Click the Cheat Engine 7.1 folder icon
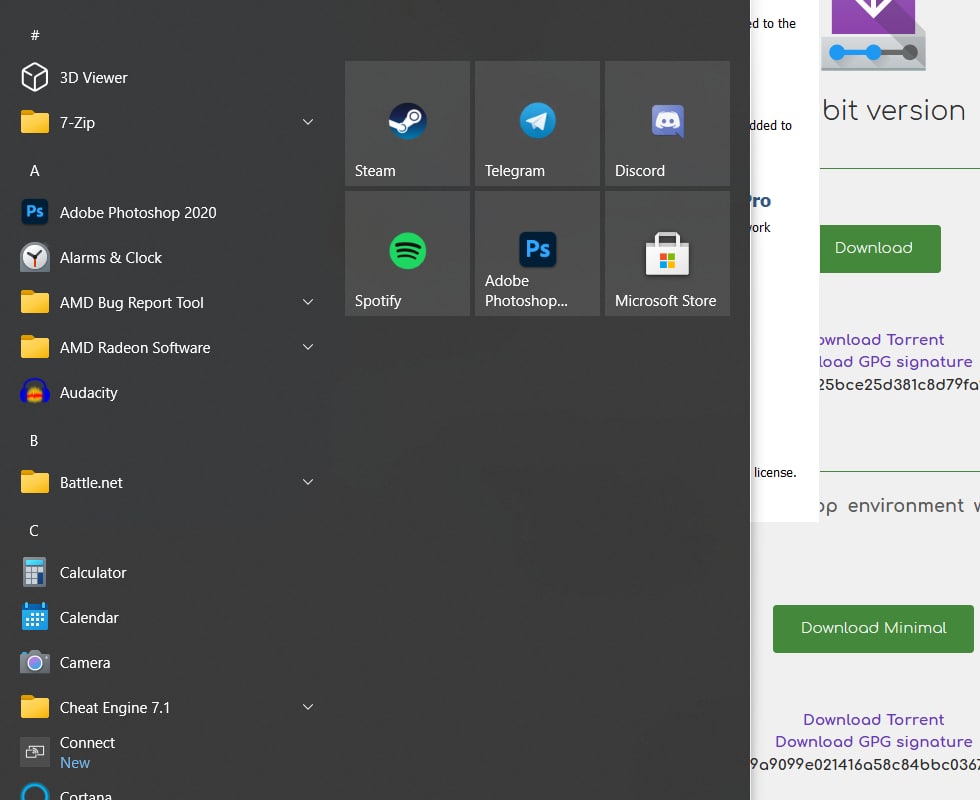The width and height of the screenshot is (980, 800). tap(34, 707)
